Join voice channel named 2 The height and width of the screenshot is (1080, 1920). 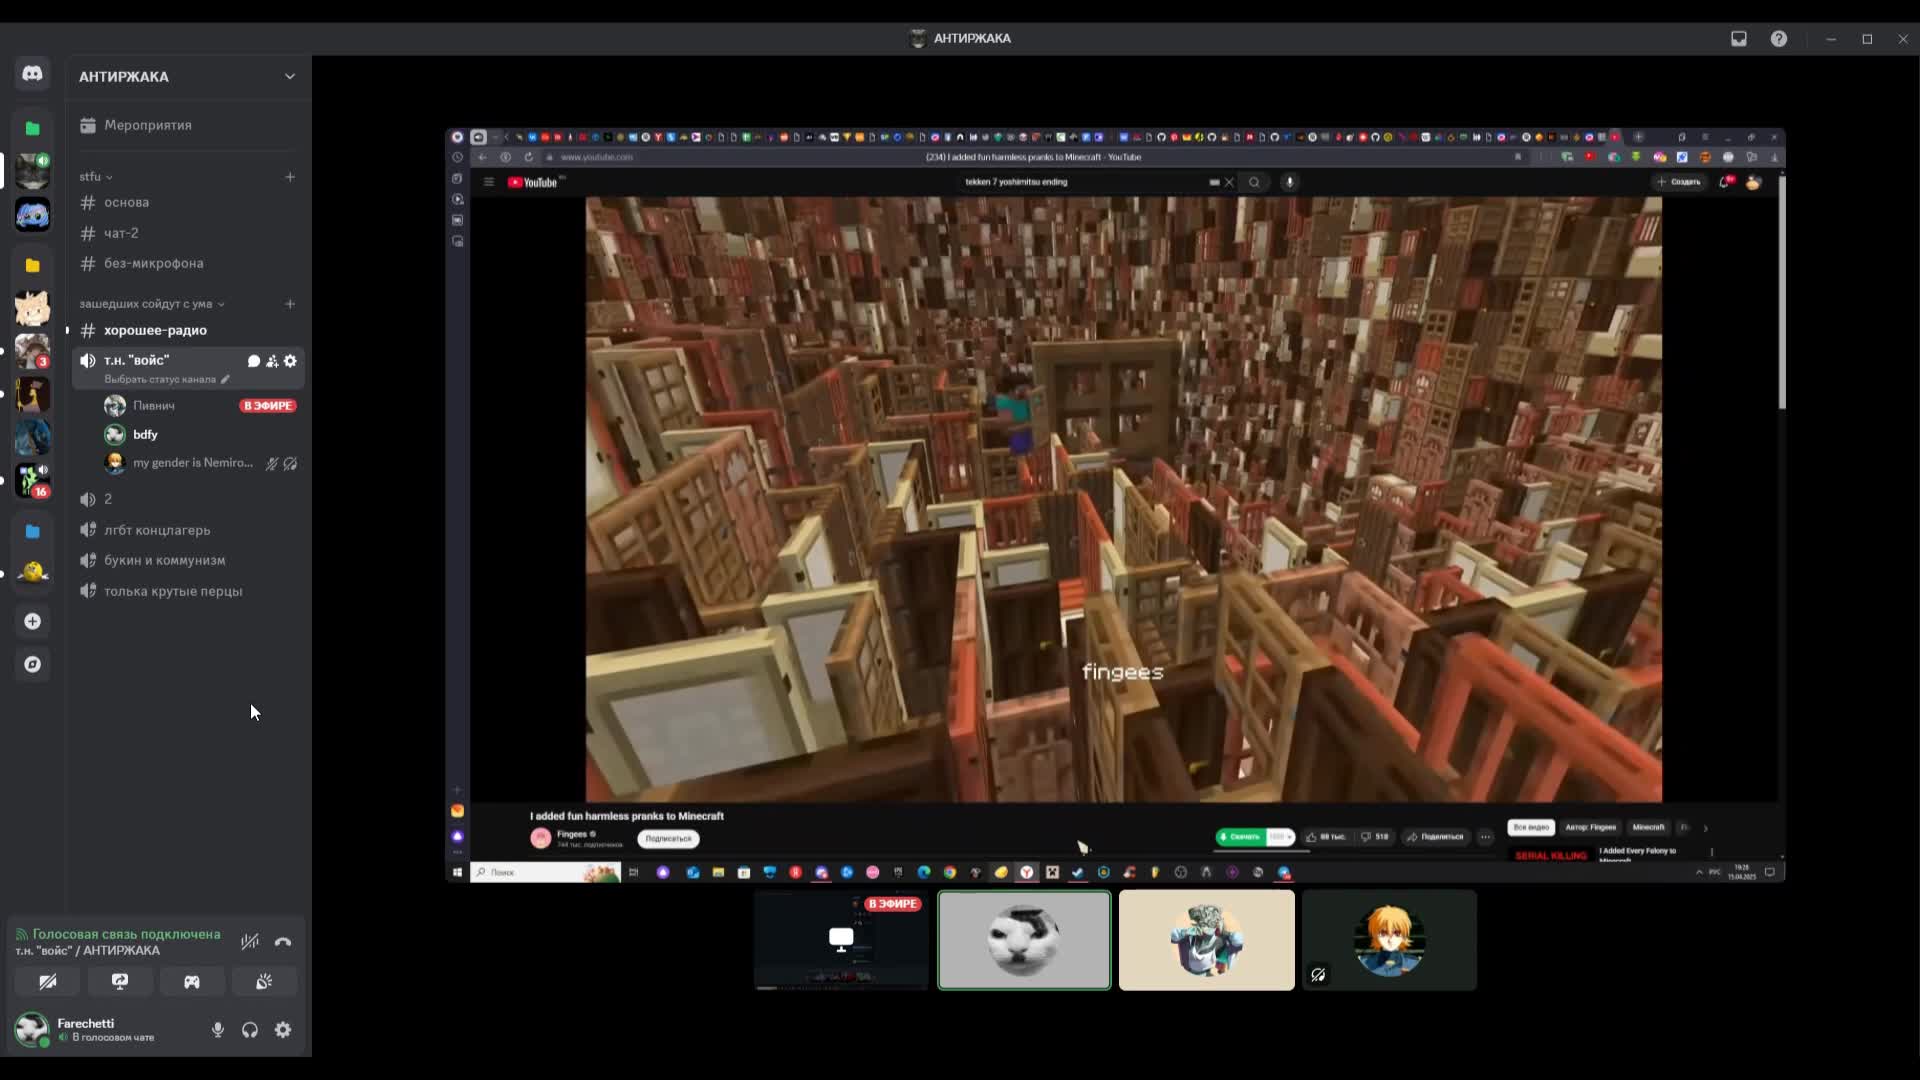(x=188, y=499)
